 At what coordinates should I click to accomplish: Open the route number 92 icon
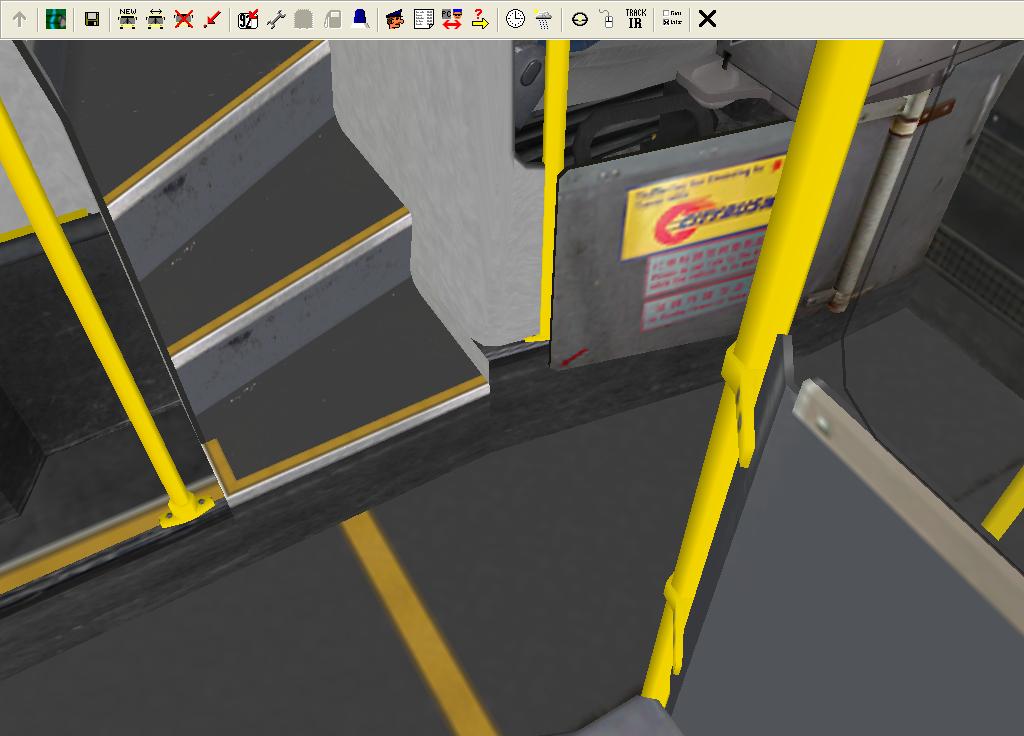(248, 19)
